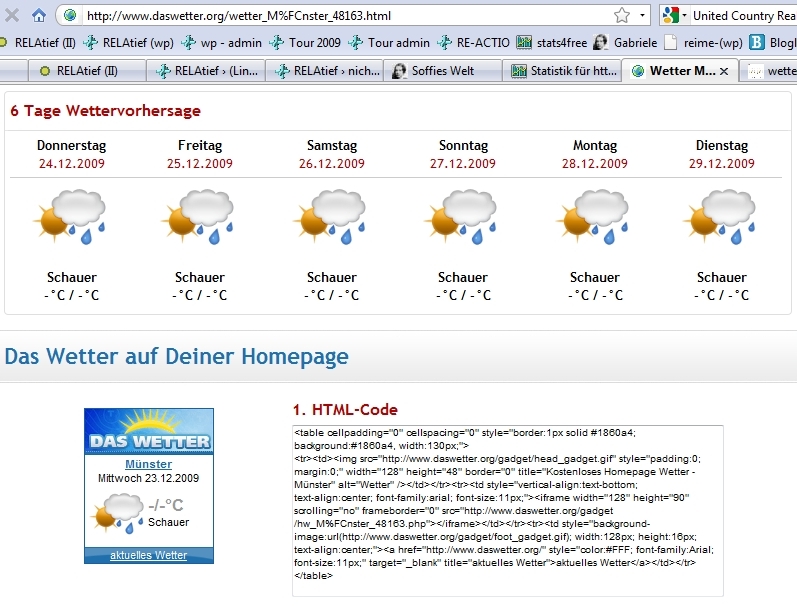Click the Münster link in weather widget
Image resolution: width=797 pixels, height=606 pixels.
pyautogui.click(x=148, y=464)
